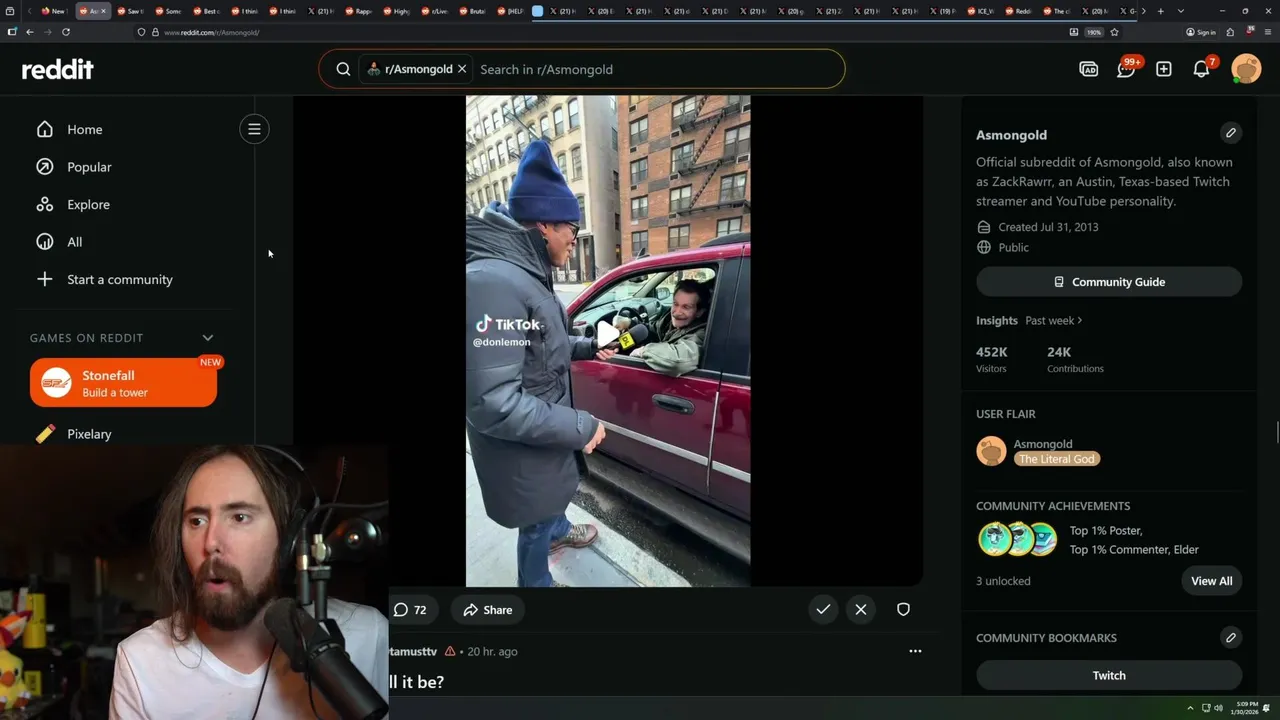The width and height of the screenshot is (1280, 720).
Task: Open the 72 comments button
Action: 411,610
